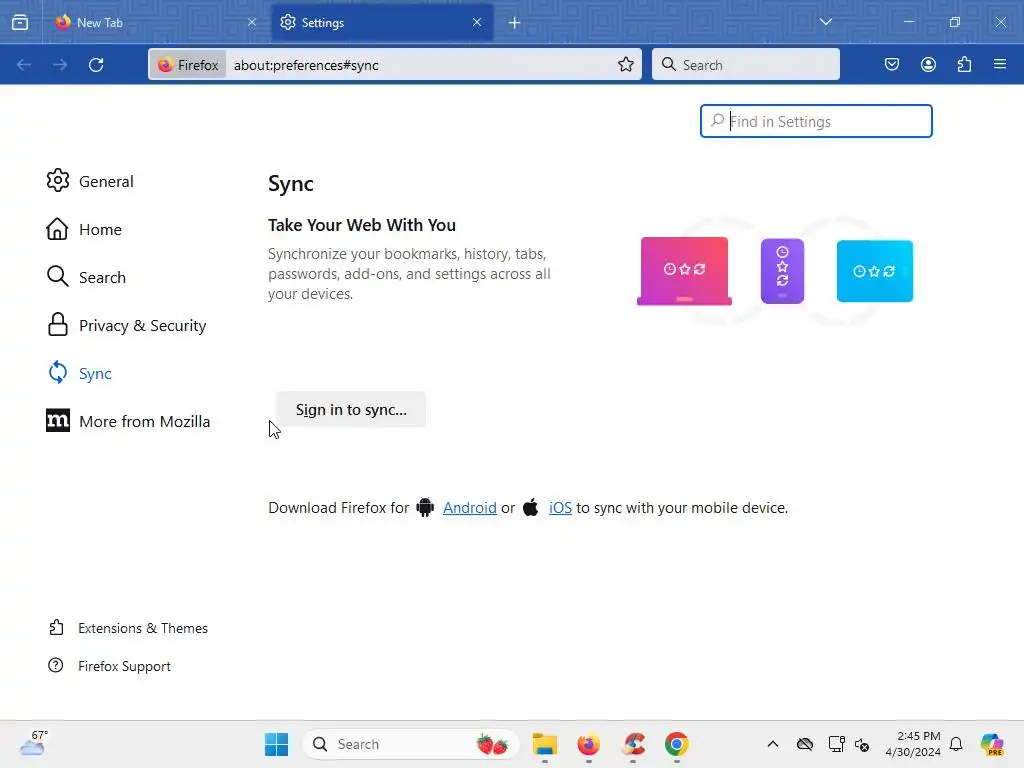Open the Search settings category
1024x768 pixels.
(x=86, y=277)
